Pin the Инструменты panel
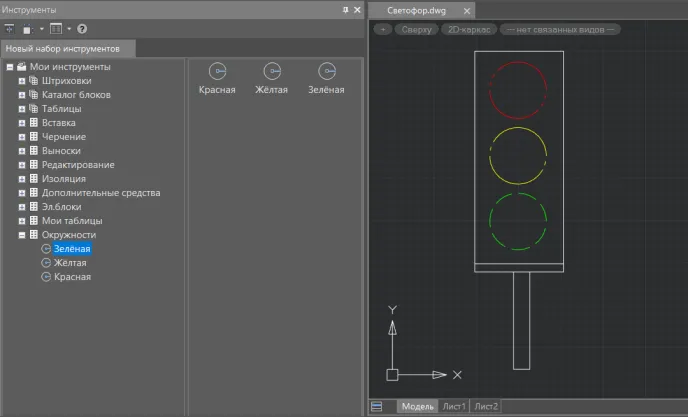The height and width of the screenshot is (417, 688). pos(346,9)
